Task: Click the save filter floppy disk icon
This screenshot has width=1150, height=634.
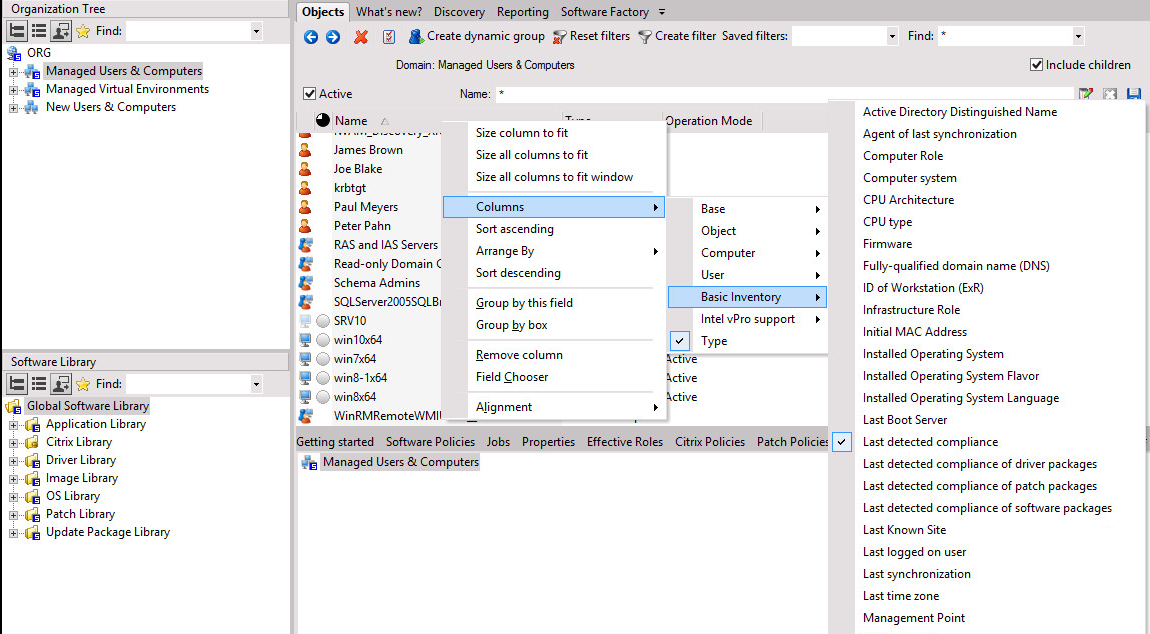Action: pyautogui.click(x=1133, y=94)
